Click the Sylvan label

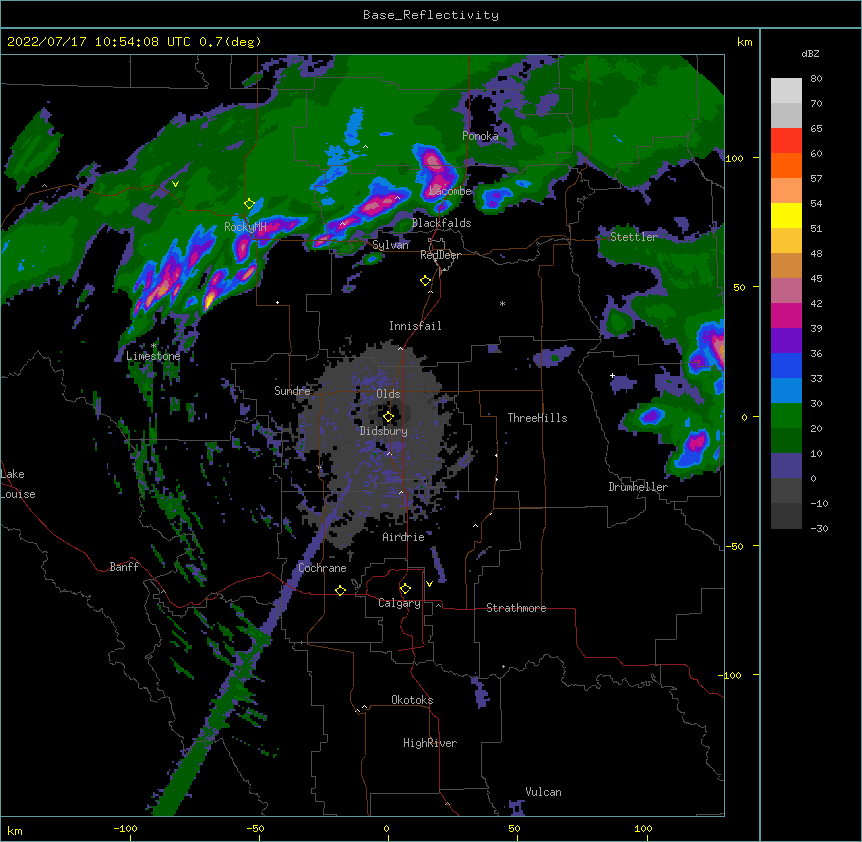[390, 245]
